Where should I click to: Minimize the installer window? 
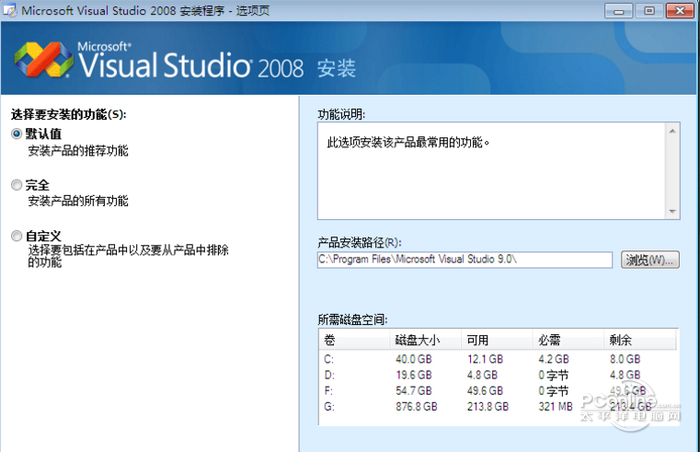click(x=618, y=11)
